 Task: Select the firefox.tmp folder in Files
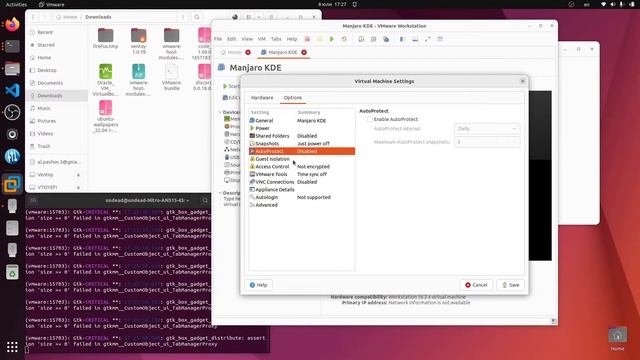tap(105, 39)
